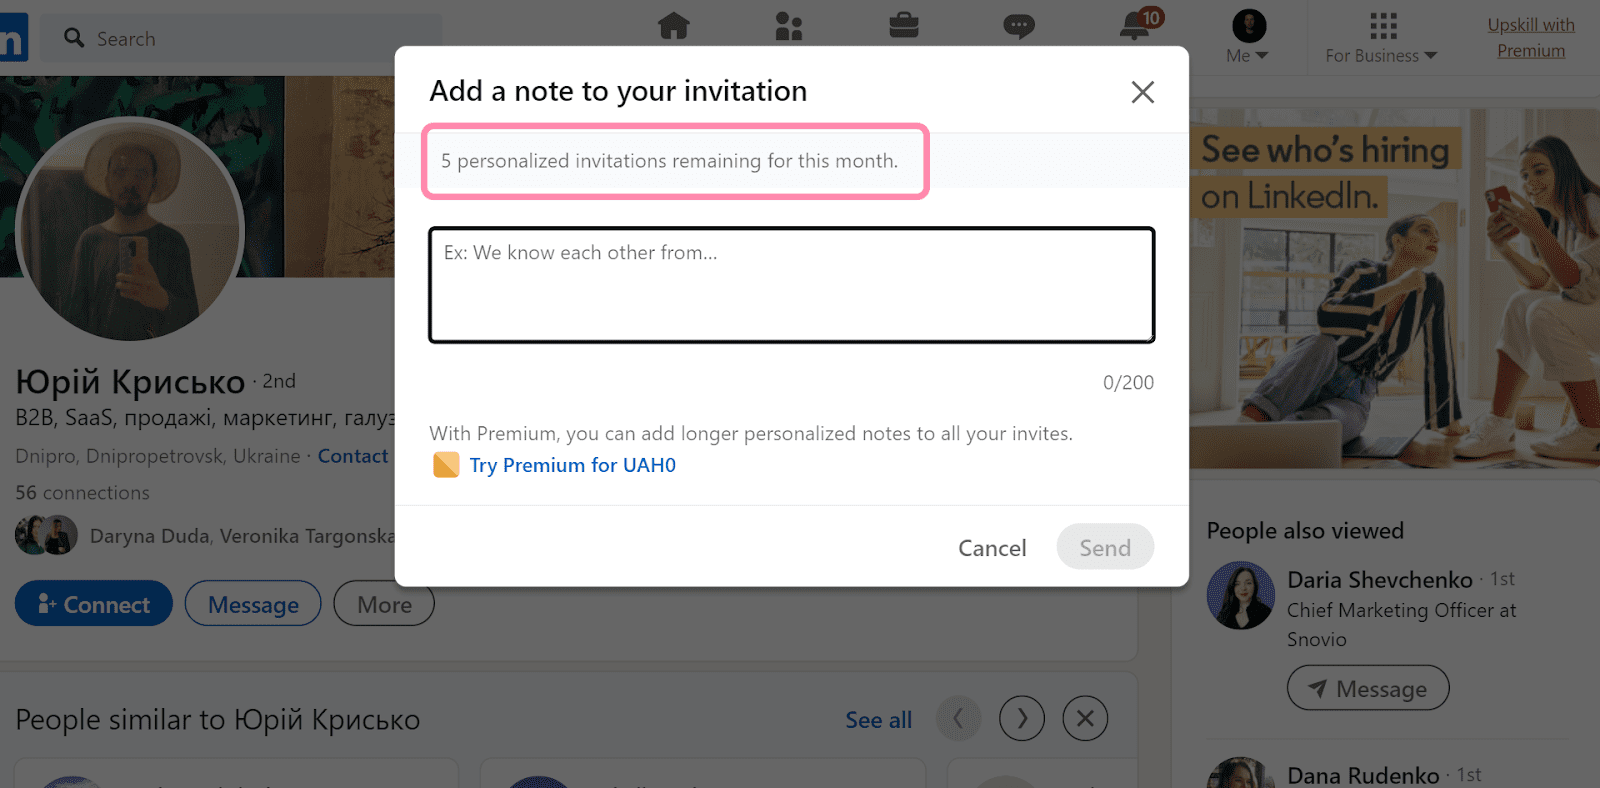
Task: Click the Upskill with Premium link
Action: click(x=1531, y=38)
